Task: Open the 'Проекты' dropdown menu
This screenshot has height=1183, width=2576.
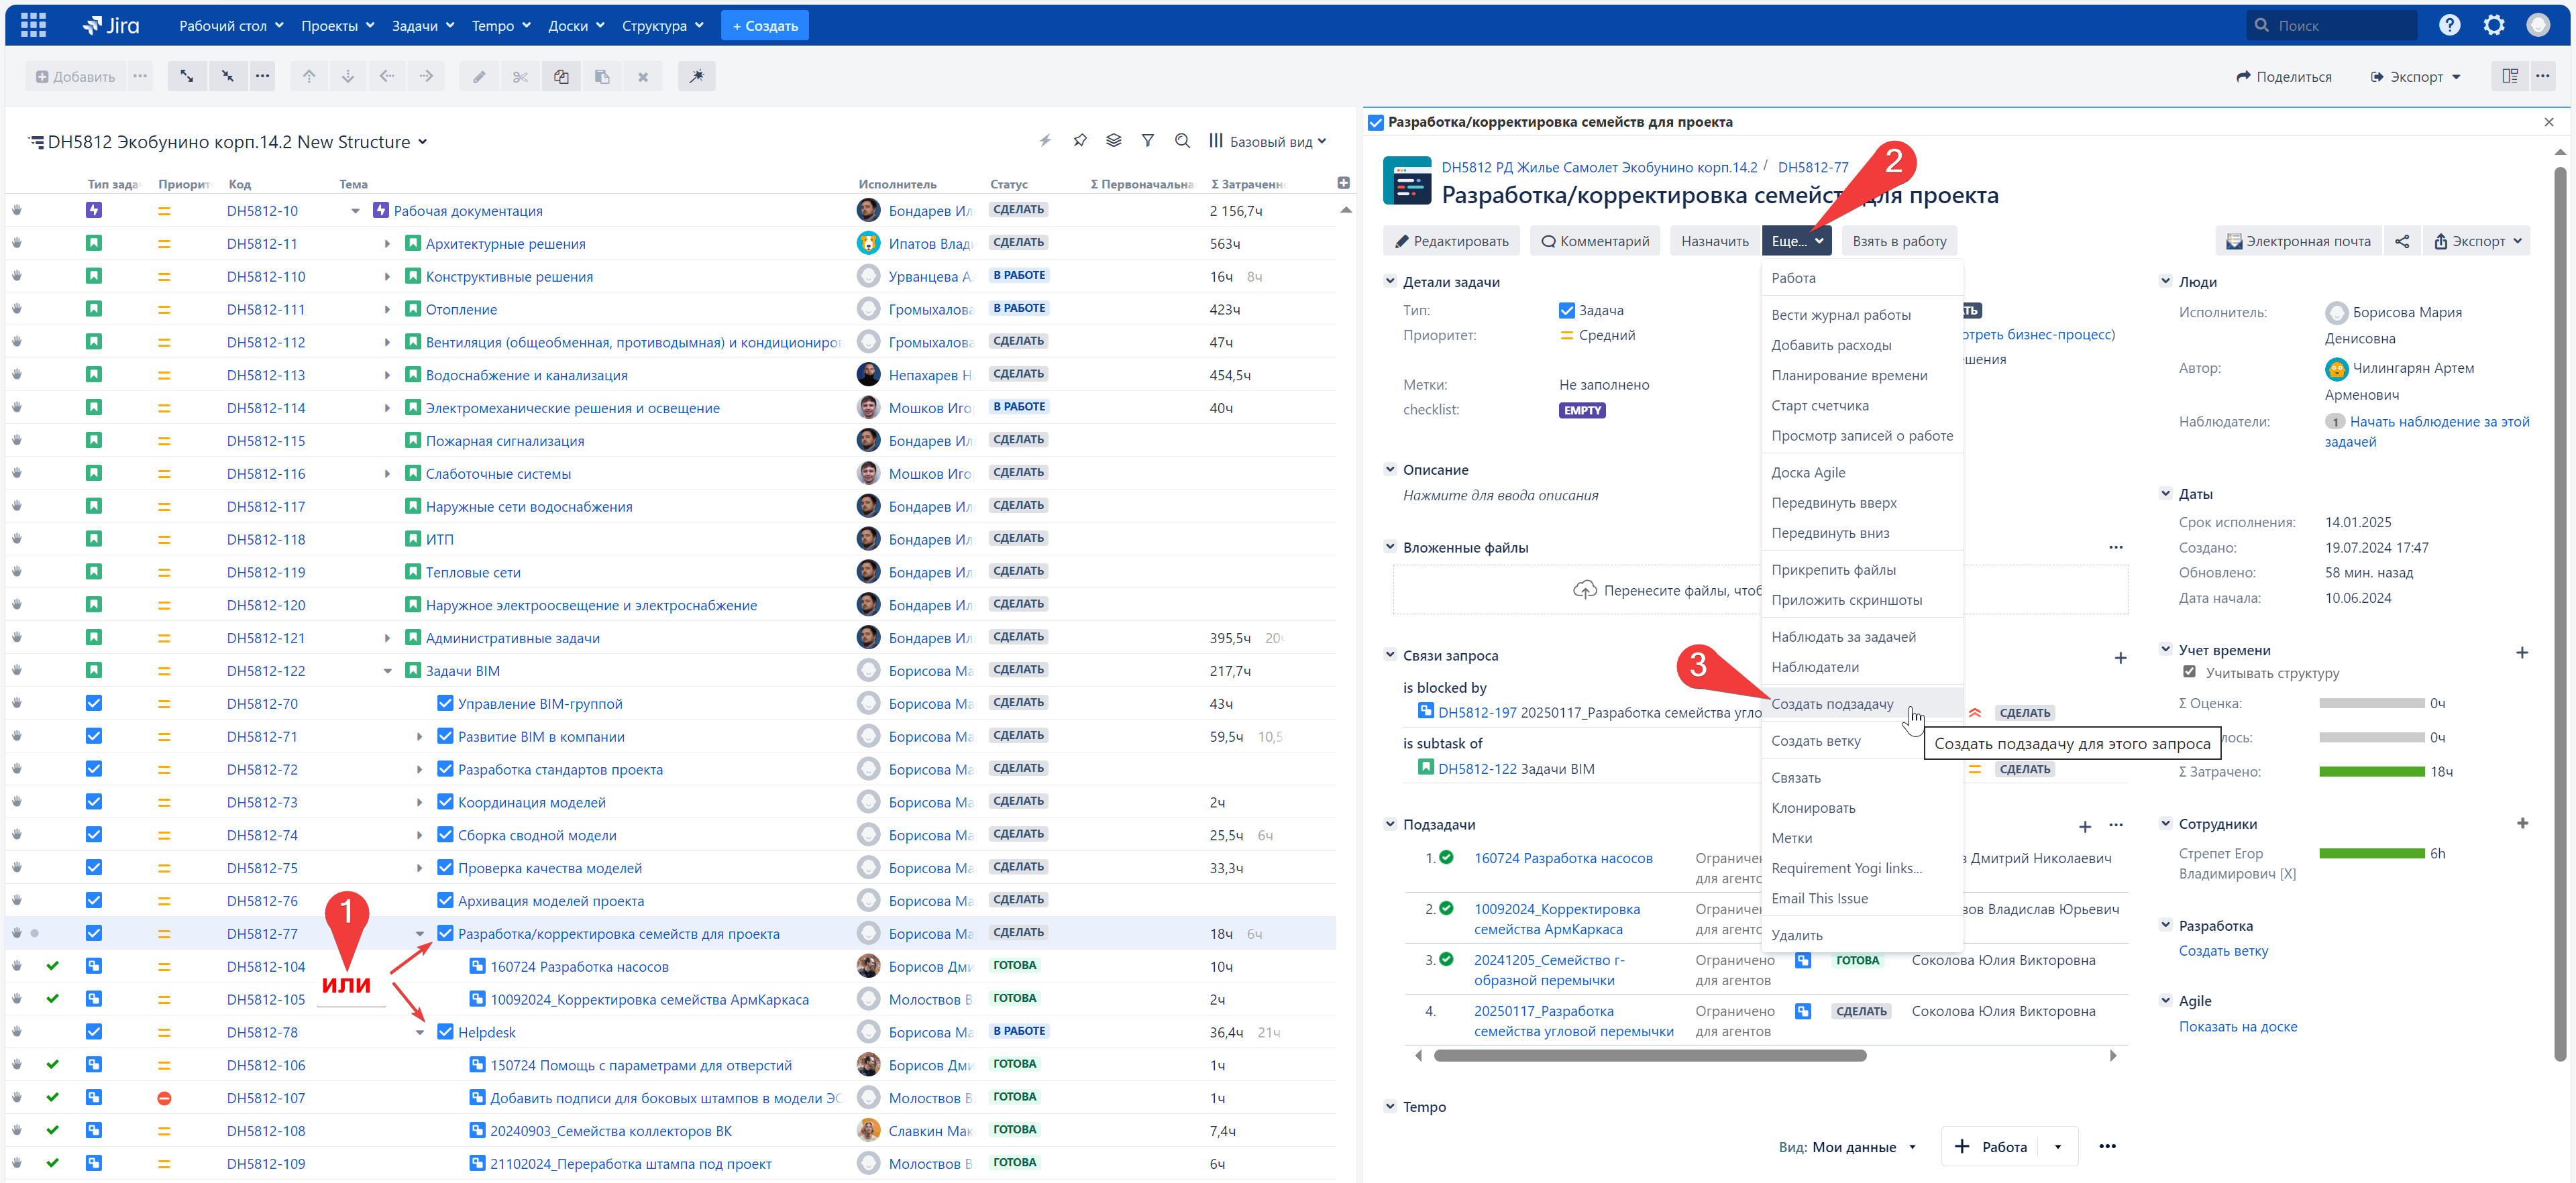Action: tap(338, 25)
